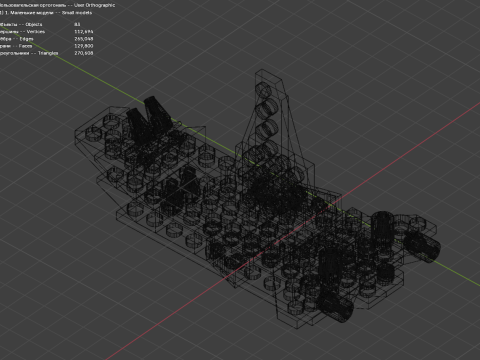Click the Small models collection label

(x=46, y=13)
